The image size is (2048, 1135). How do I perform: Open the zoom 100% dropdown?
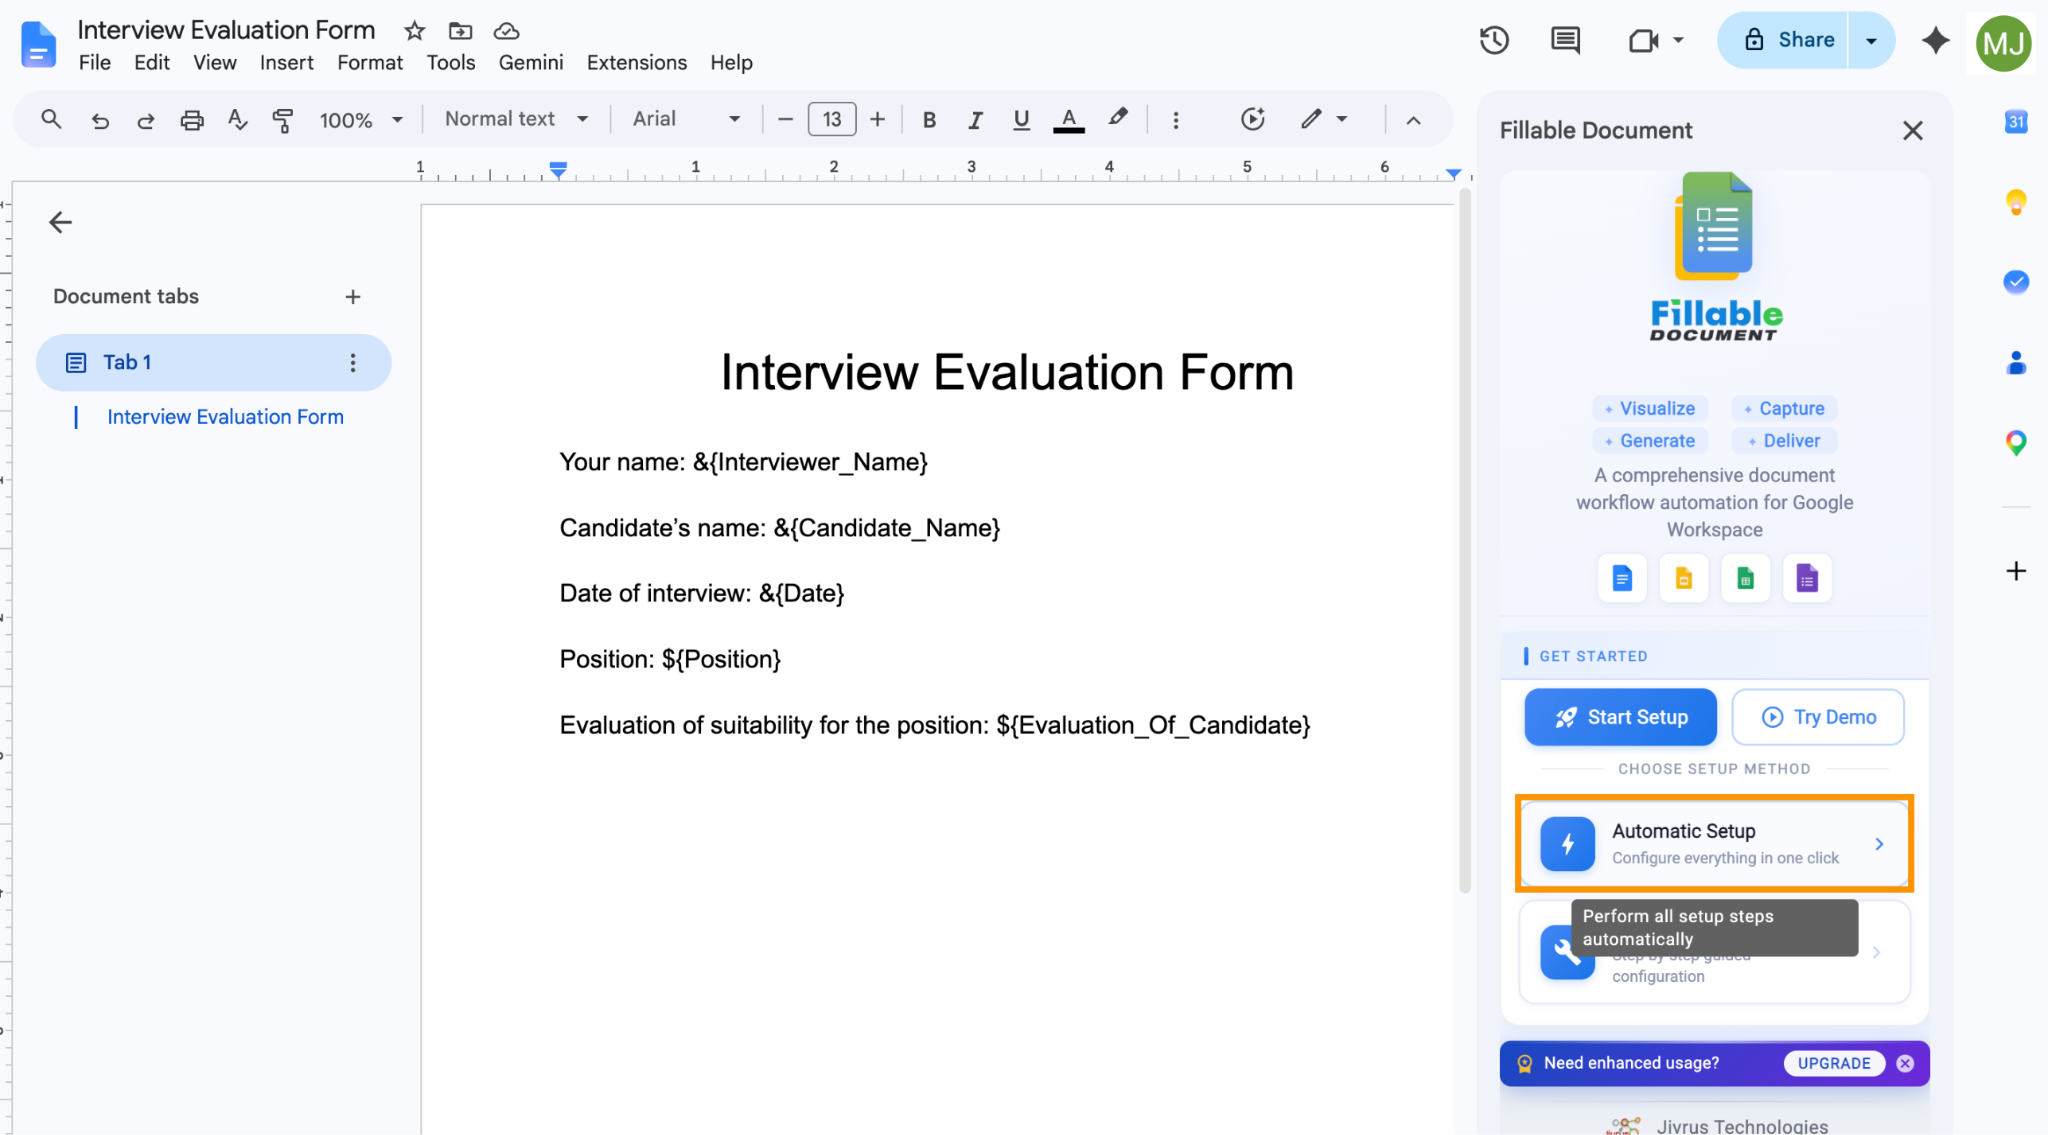[360, 120]
